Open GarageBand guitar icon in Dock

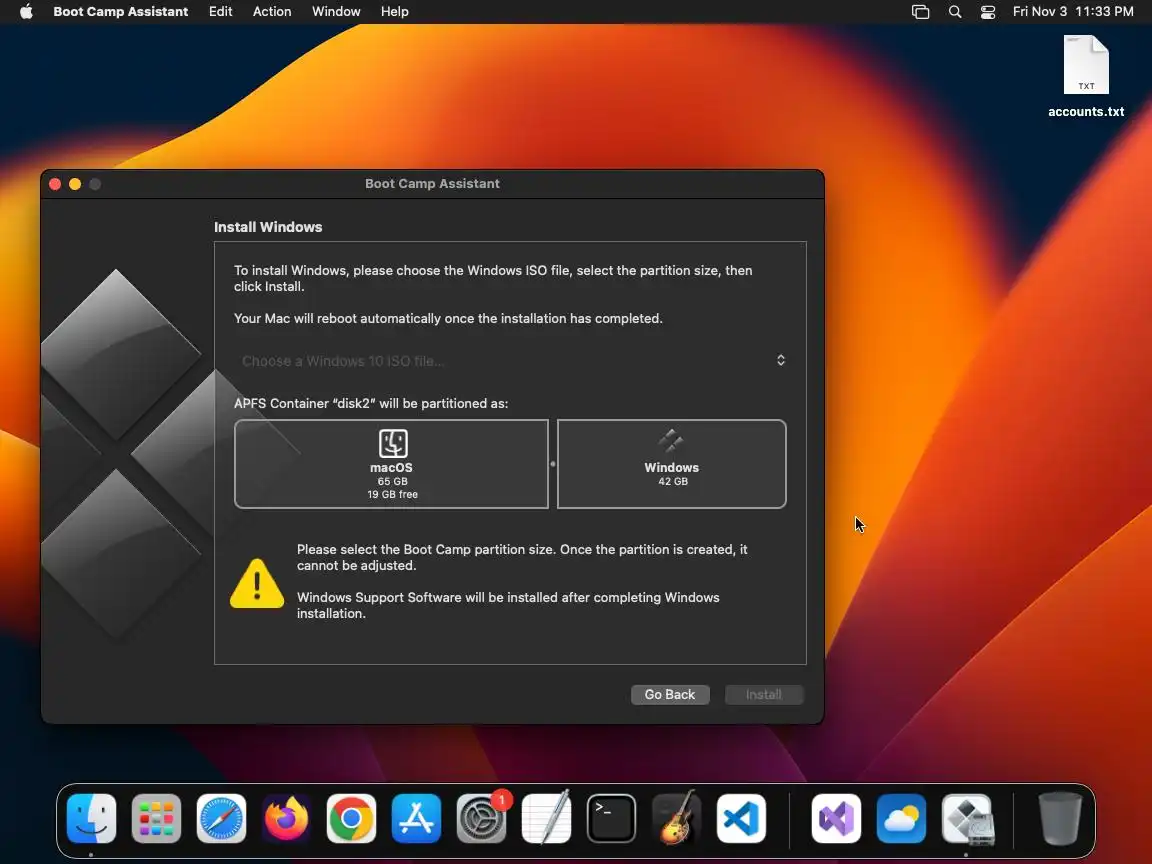pyautogui.click(x=676, y=818)
